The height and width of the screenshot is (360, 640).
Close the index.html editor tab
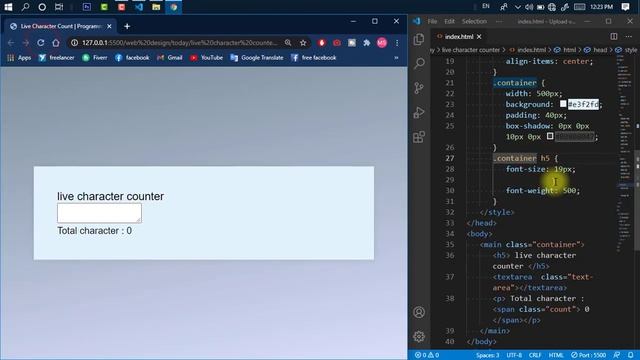tap(479, 37)
